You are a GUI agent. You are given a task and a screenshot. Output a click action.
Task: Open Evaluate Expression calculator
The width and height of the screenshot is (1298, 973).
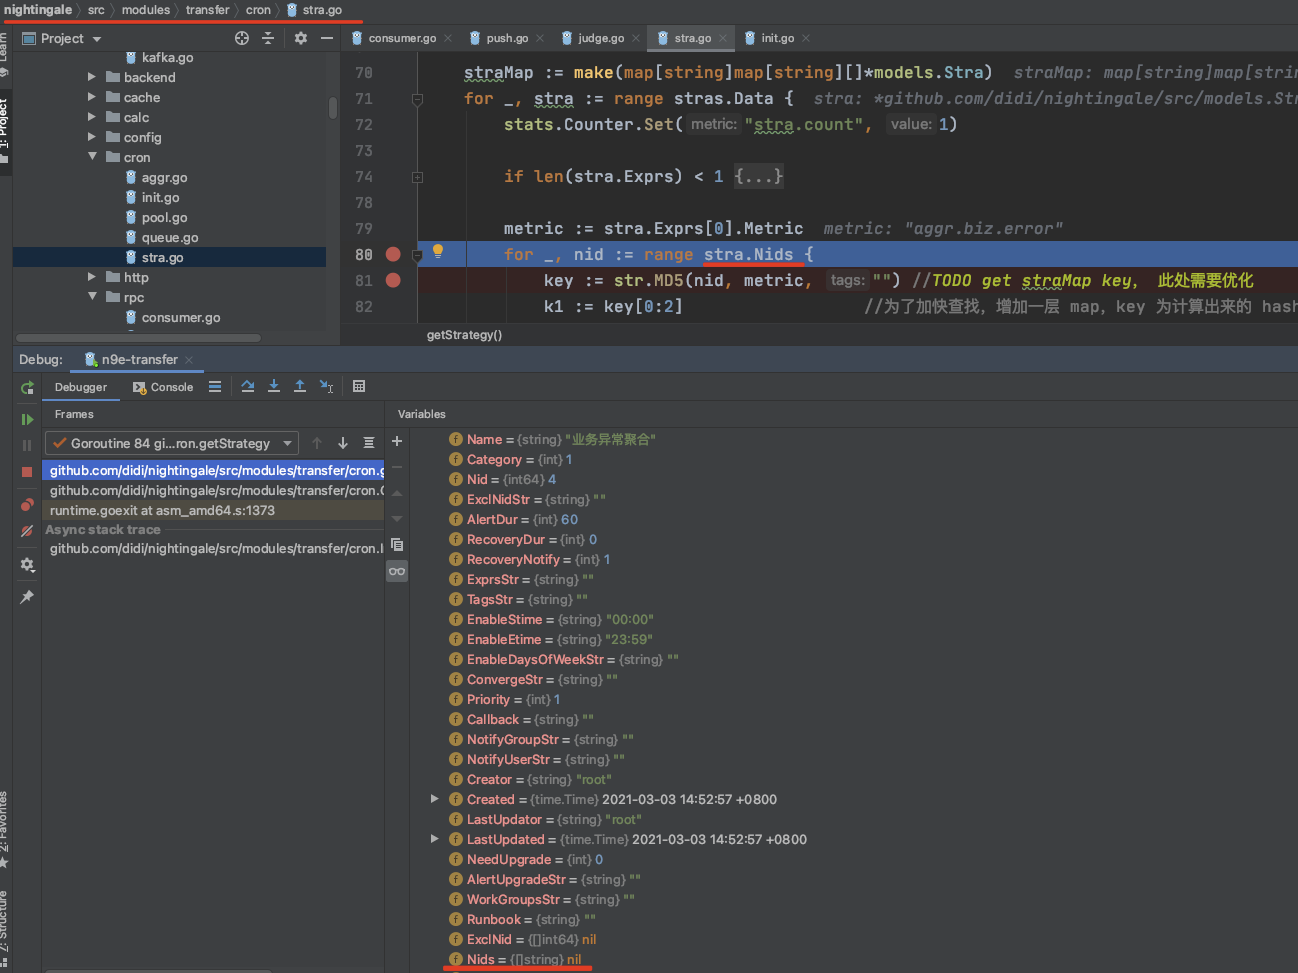pos(359,387)
